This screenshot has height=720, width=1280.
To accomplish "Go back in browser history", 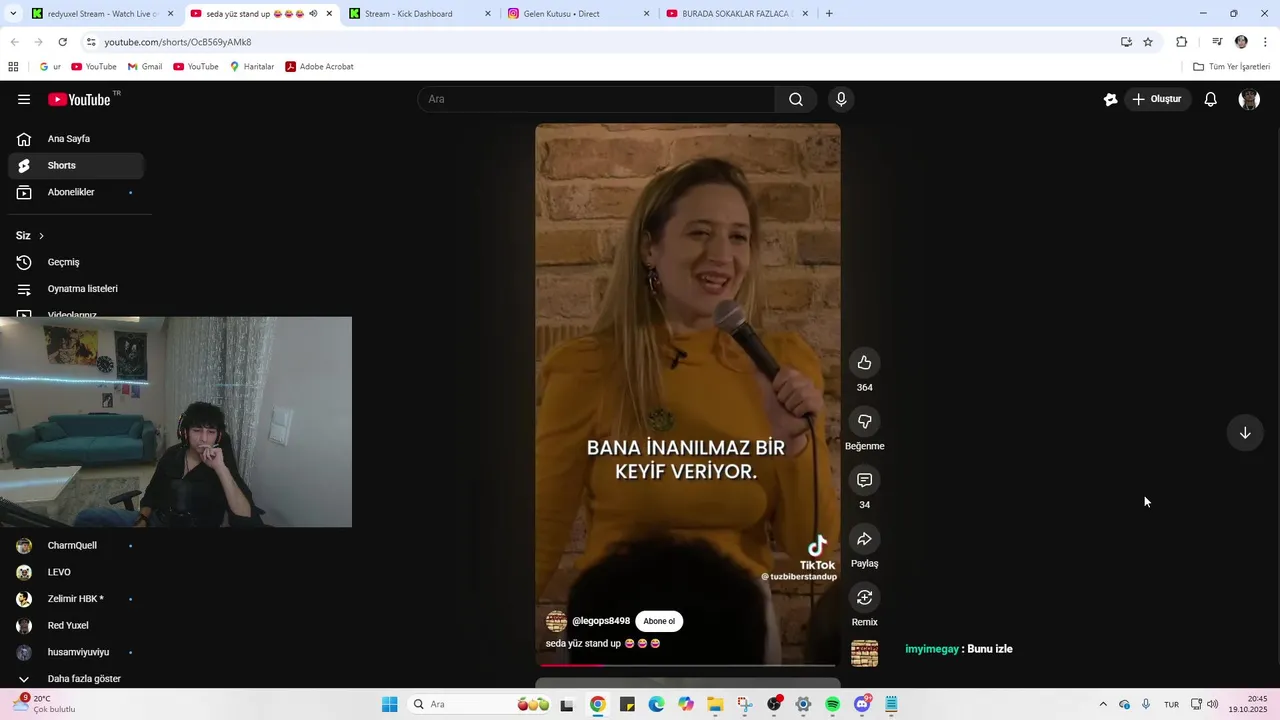I will coord(14,42).
